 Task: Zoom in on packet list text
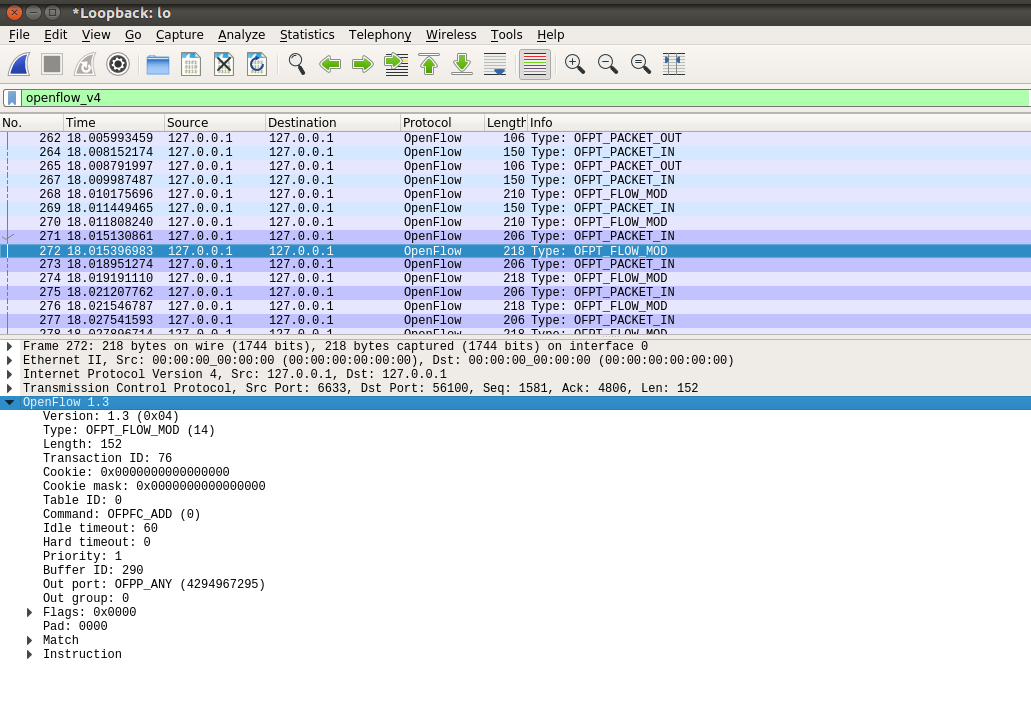pyautogui.click(x=574, y=64)
